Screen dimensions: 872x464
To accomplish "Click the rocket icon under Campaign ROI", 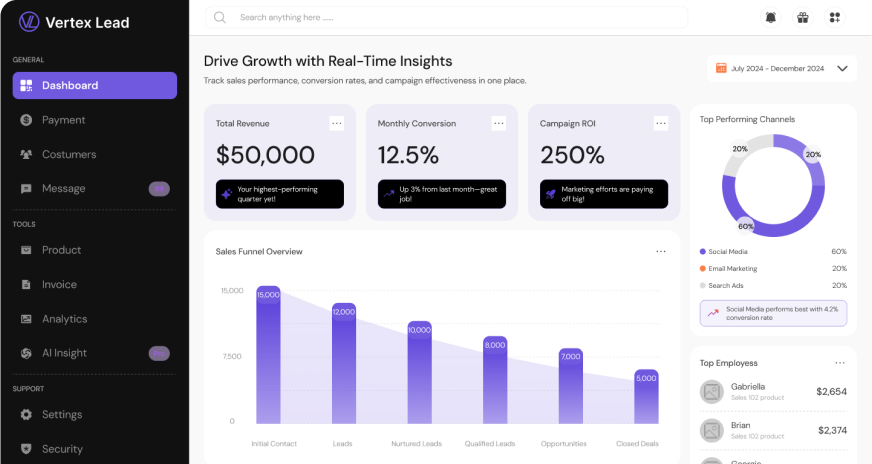I will click(550, 193).
